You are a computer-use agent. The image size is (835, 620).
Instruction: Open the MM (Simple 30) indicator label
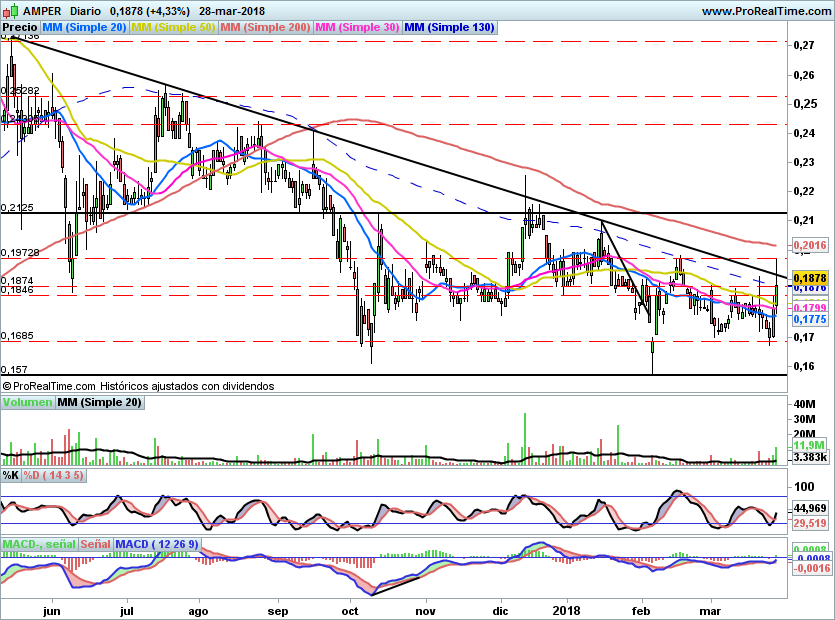click(357, 27)
